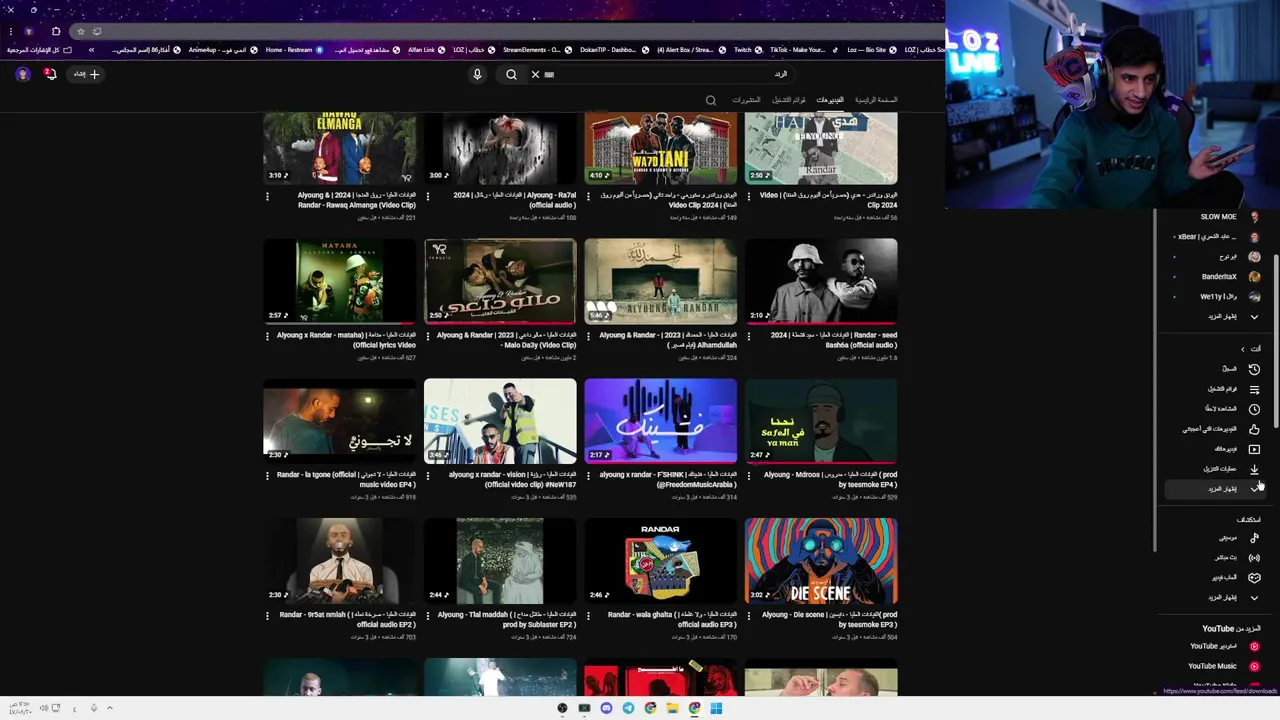Open the Tlal maddah video thumbnail
The height and width of the screenshot is (720, 1280).
pos(500,561)
